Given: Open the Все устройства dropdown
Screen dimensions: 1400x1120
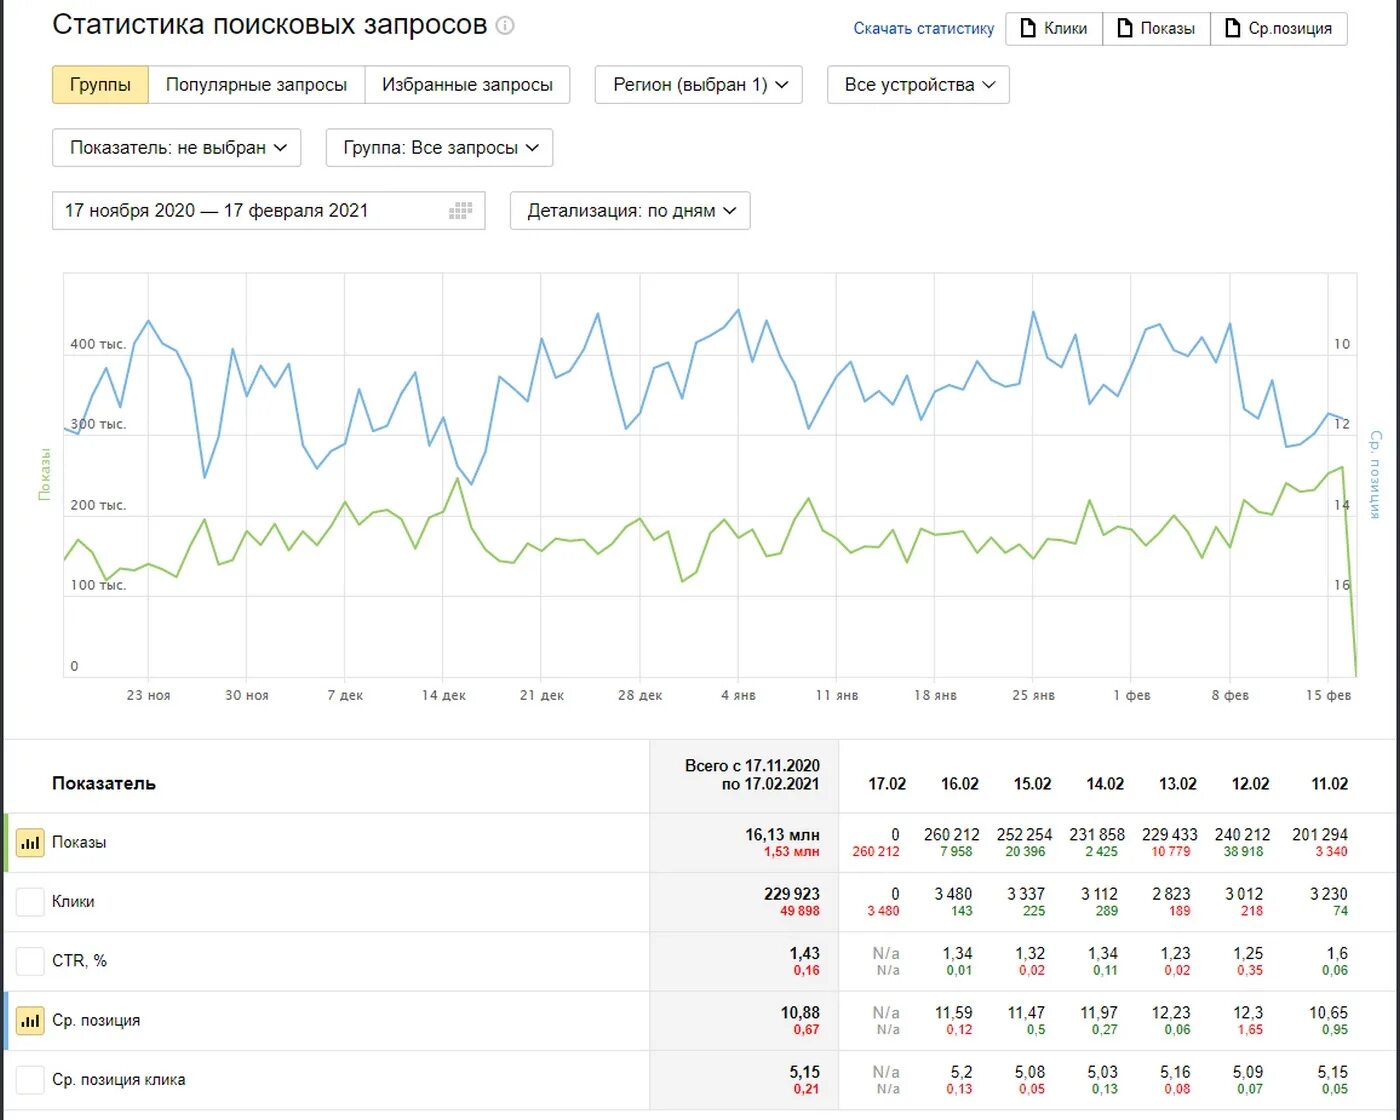Looking at the screenshot, I should [918, 85].
